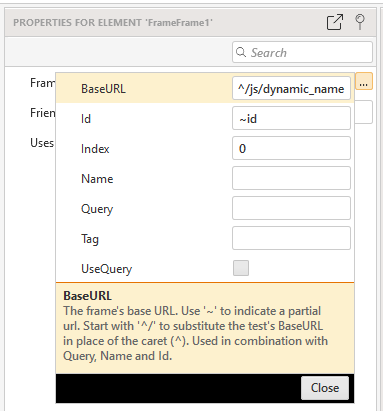383x411 pixels.
Task: Click the empty Name input field
Action: tap(291, 178)
